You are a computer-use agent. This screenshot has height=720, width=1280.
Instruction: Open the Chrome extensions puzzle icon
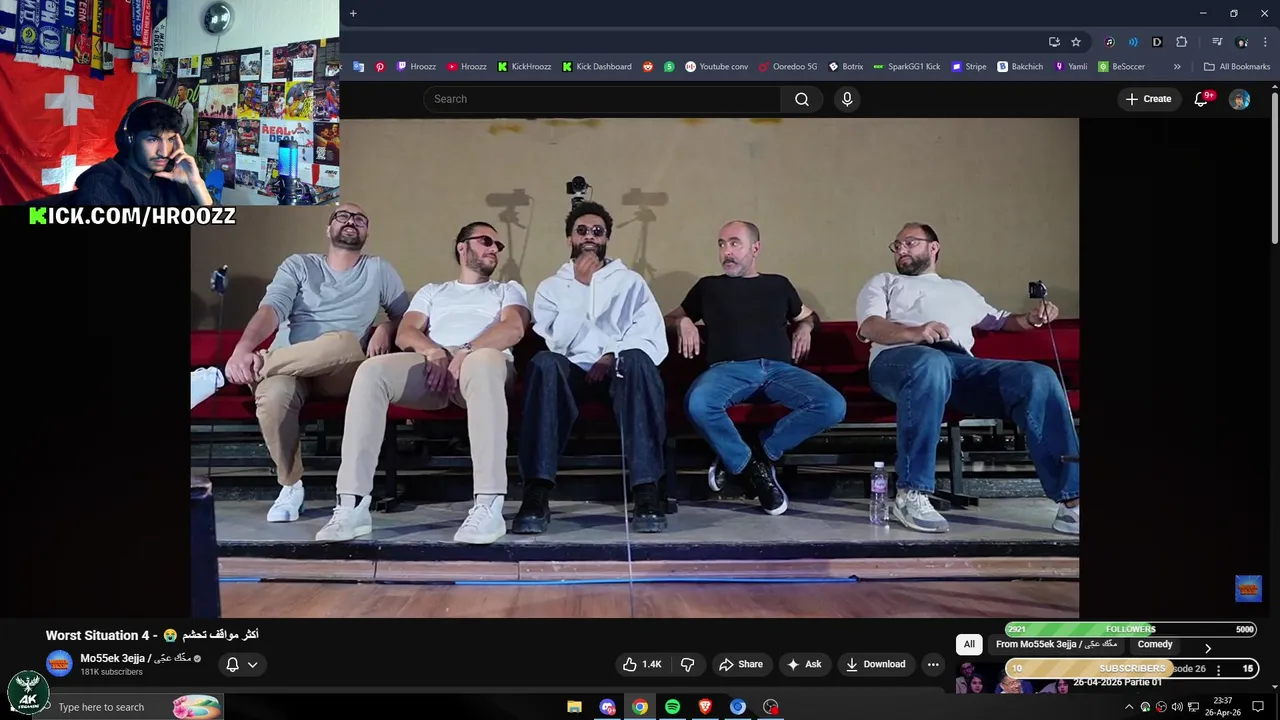(x=1181, y=42)
